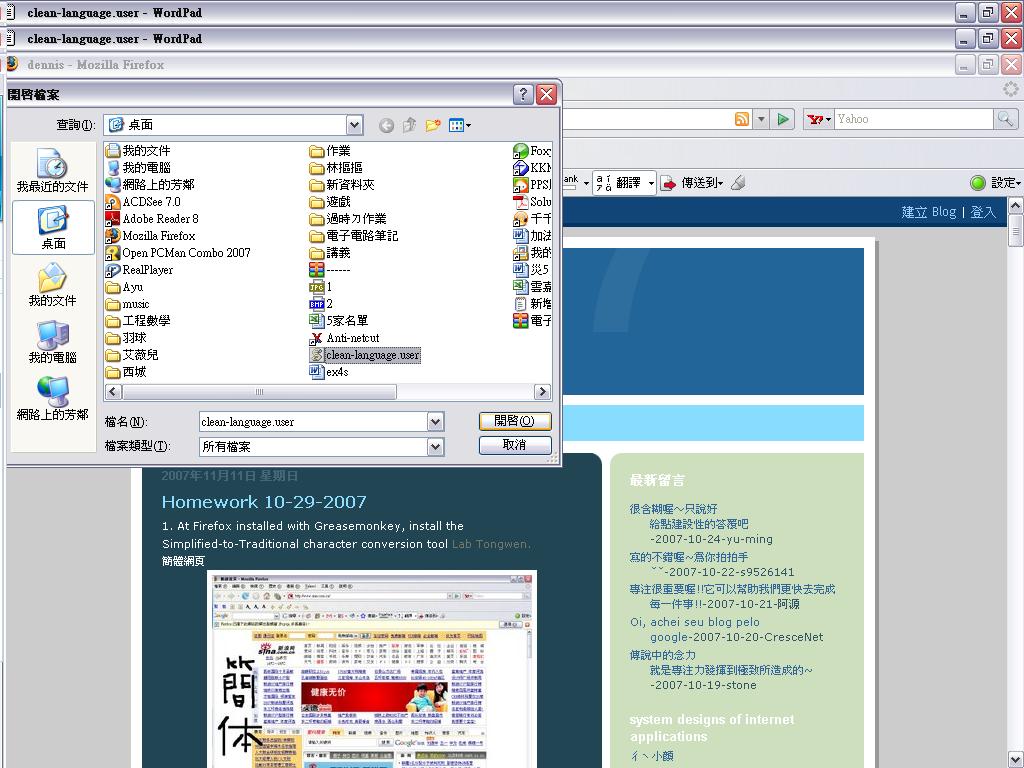Expand the 檔案類型 file type dropdown
Viewport: 1024px width, 768px height.
(x=436, y=447)
